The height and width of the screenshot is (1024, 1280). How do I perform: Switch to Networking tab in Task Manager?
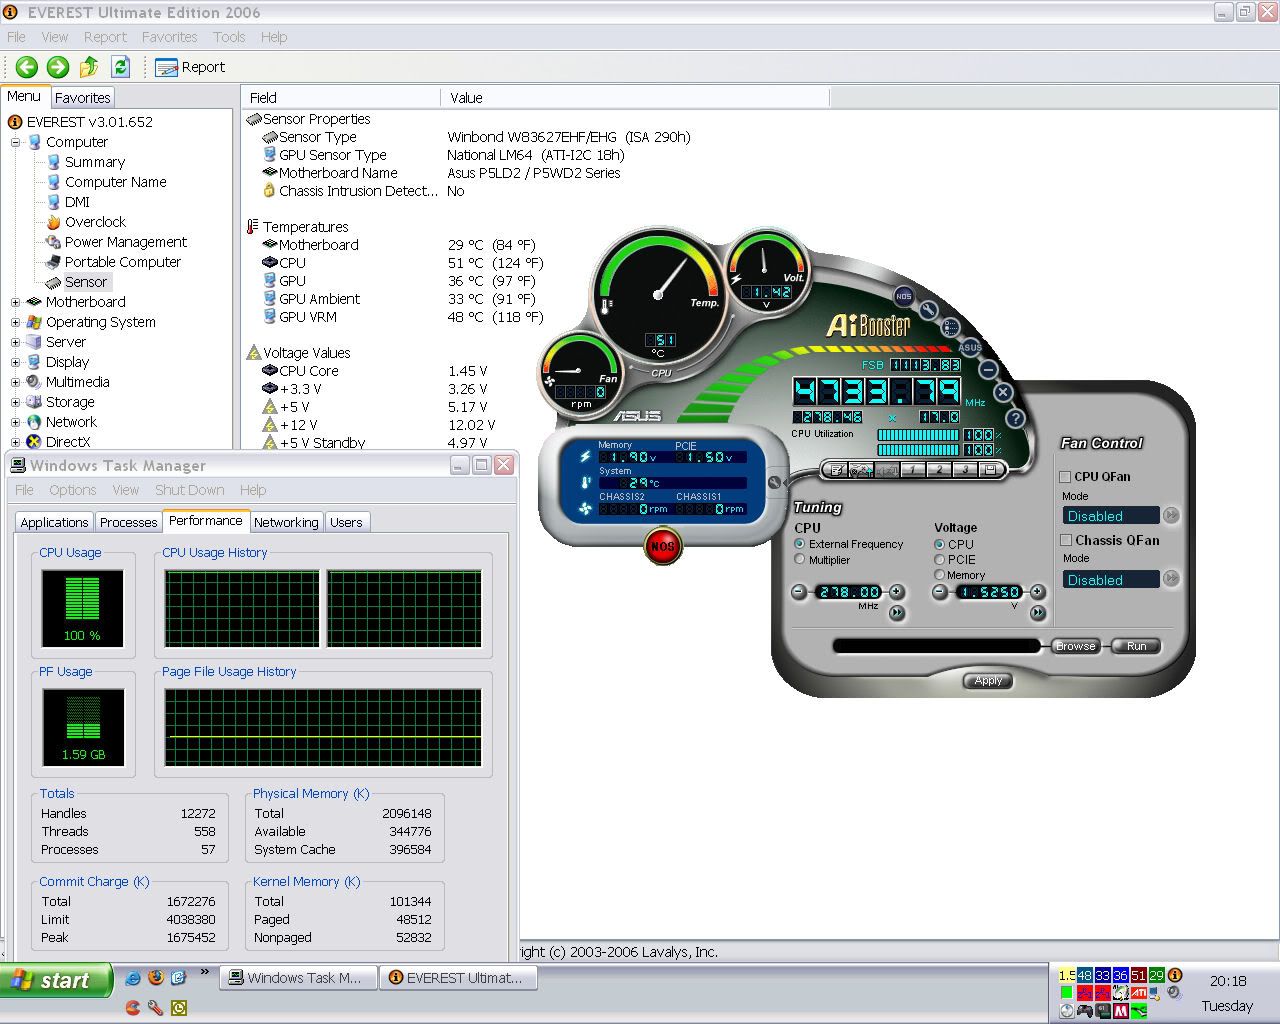tap(286, 522)
